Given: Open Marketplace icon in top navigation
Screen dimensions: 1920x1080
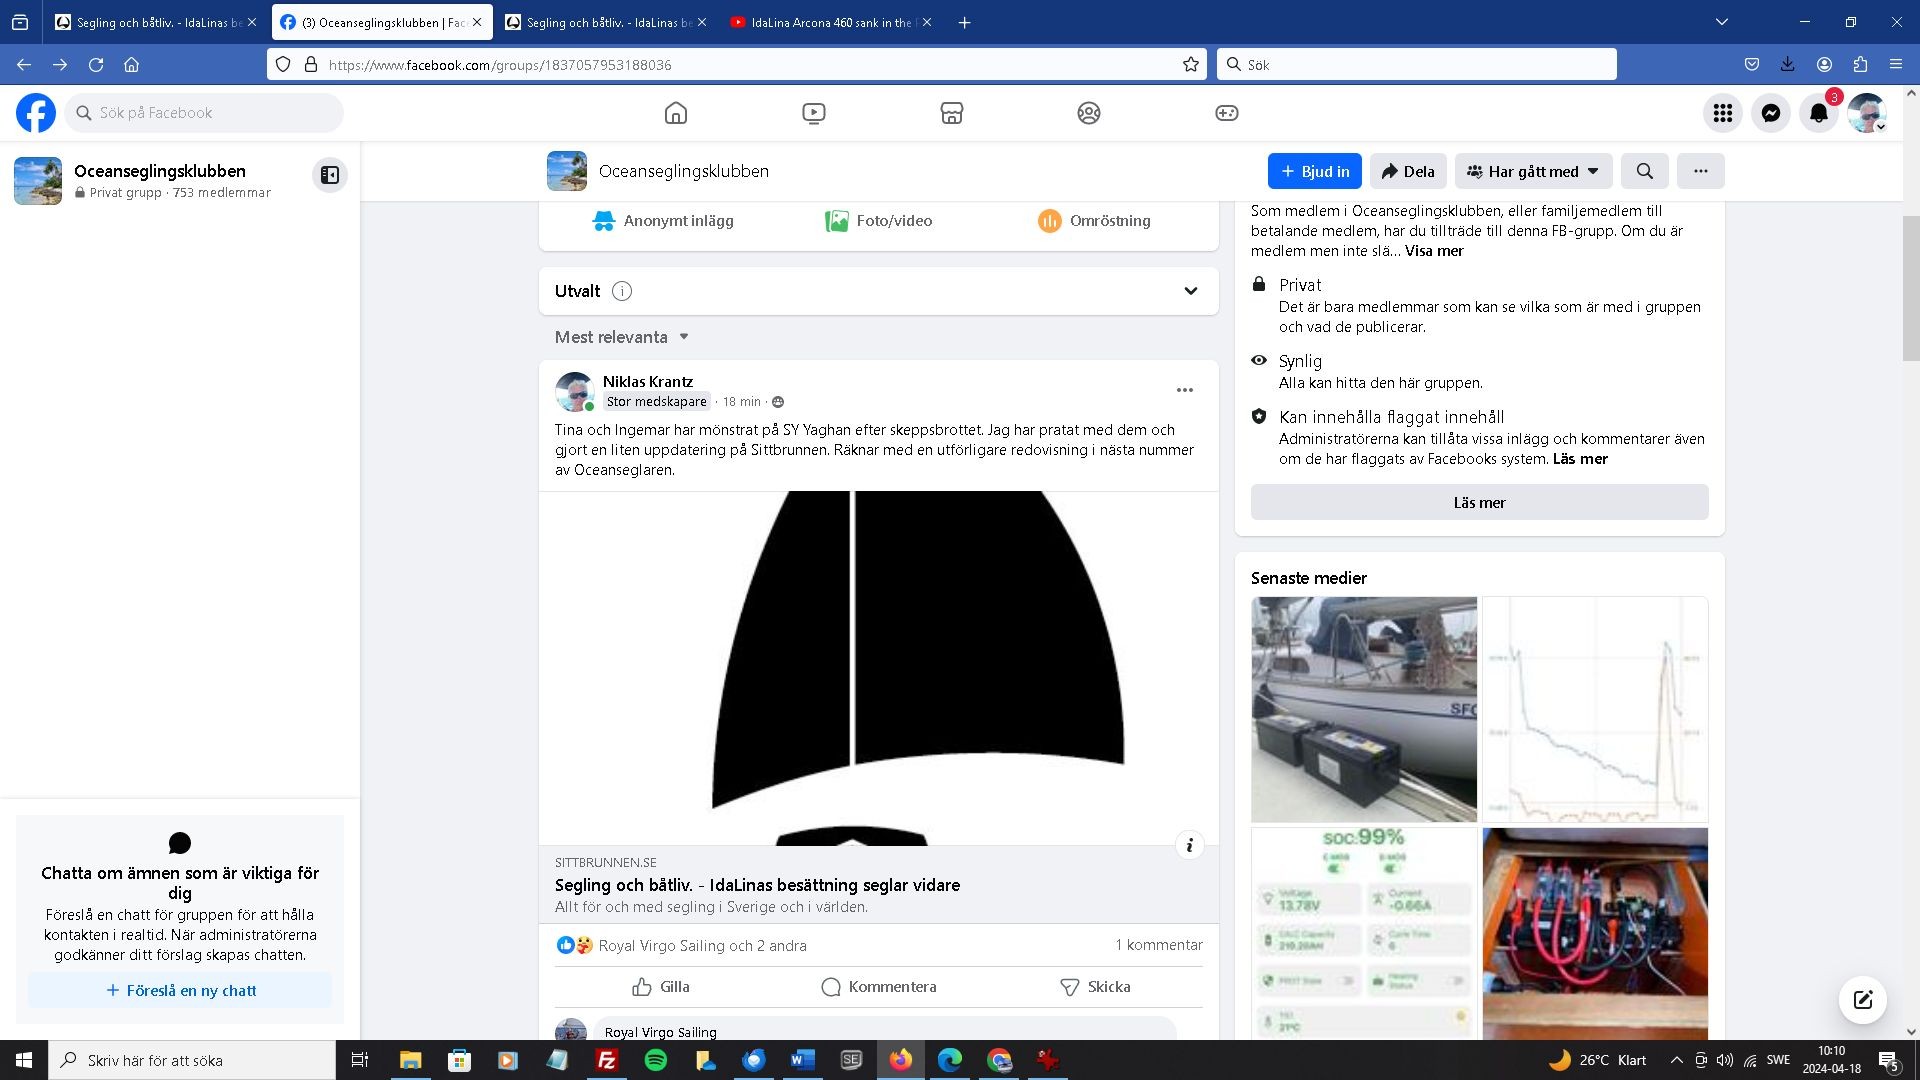Looking at the screenshot, I should coord(951,113).
